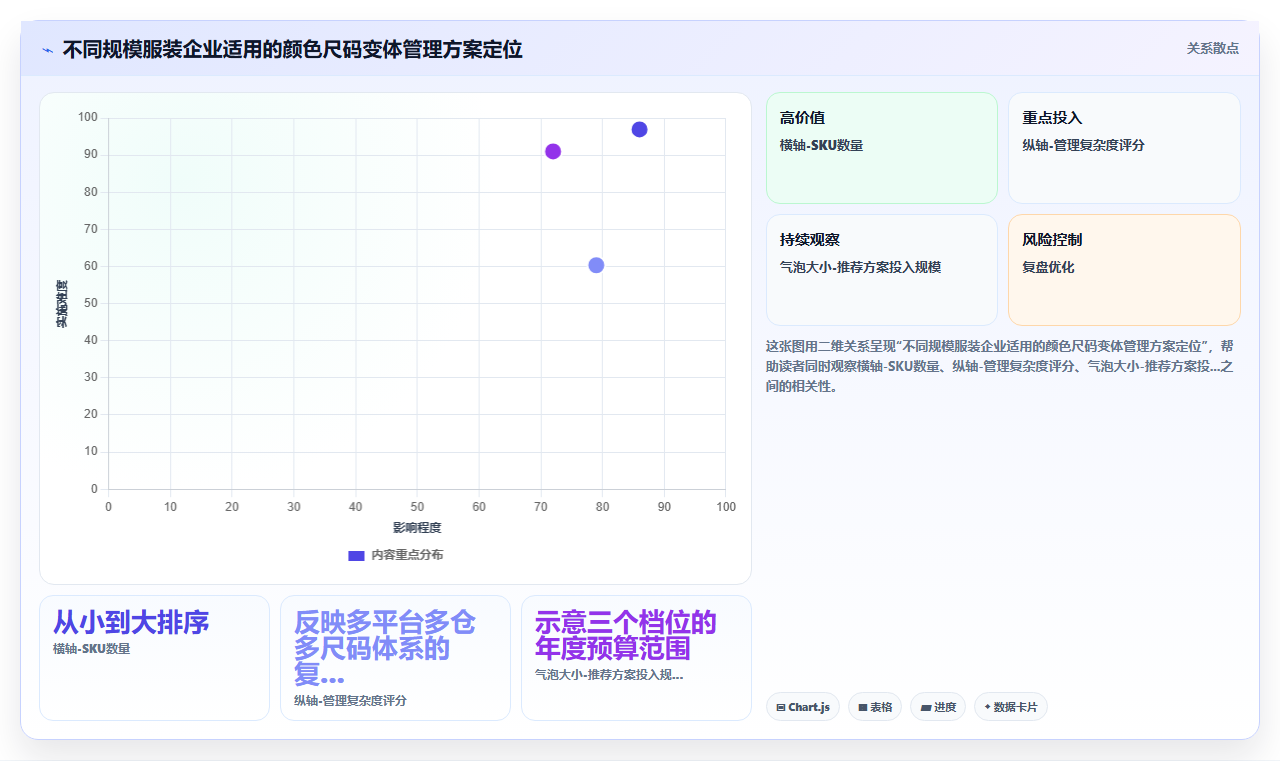Click the 反映多平台多仓多尺码体系的复... card heading
The image size is (1280, 761).
(385, 648)
